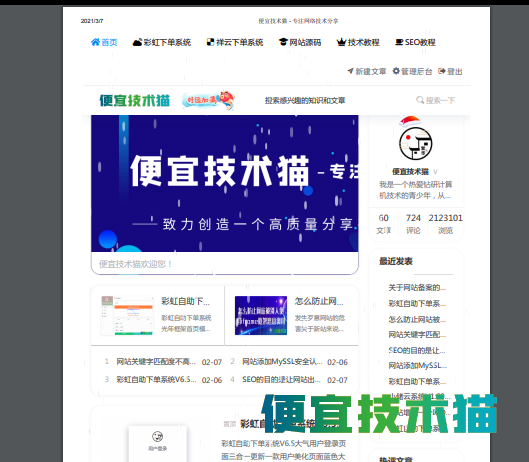
Task: Open list item 彩虹自助下单系统V6.5...
Action: (156, 380)
